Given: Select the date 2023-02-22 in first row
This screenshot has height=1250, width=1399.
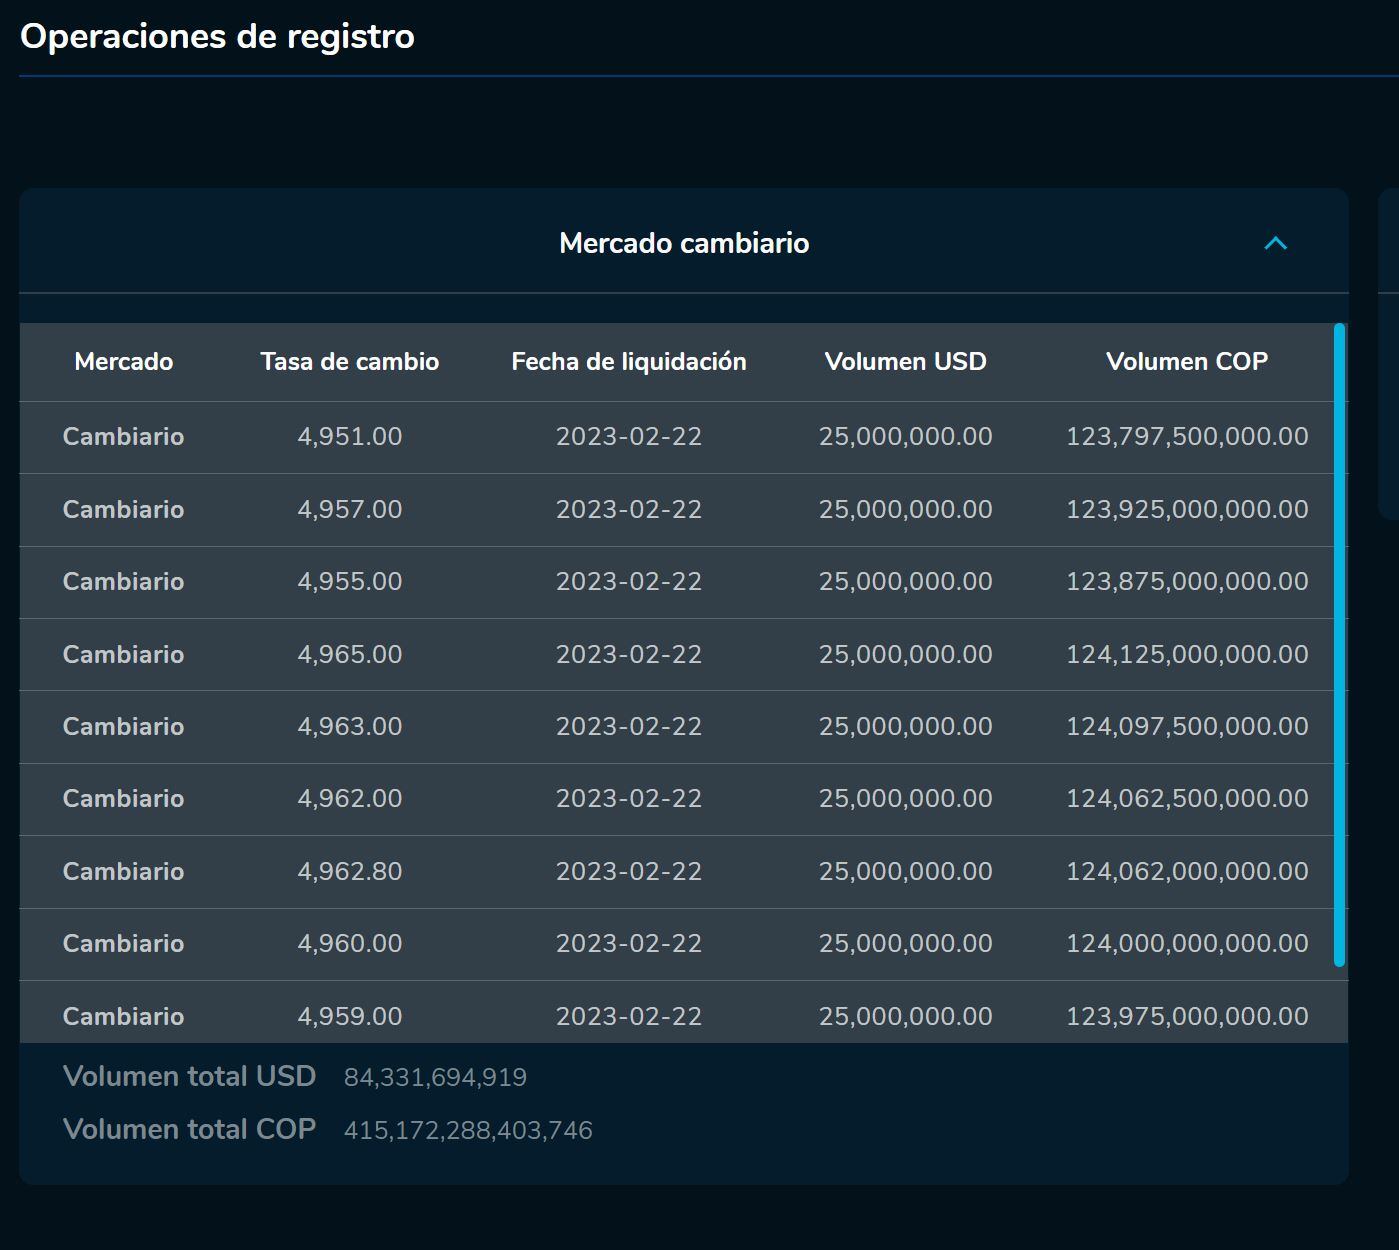Looking at the screenshot, I should 629,437.
